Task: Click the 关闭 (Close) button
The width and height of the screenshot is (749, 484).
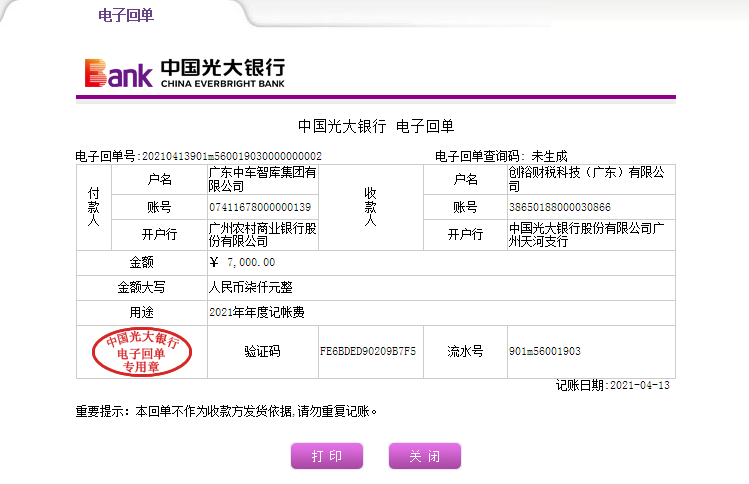Action: click(425, 456)
